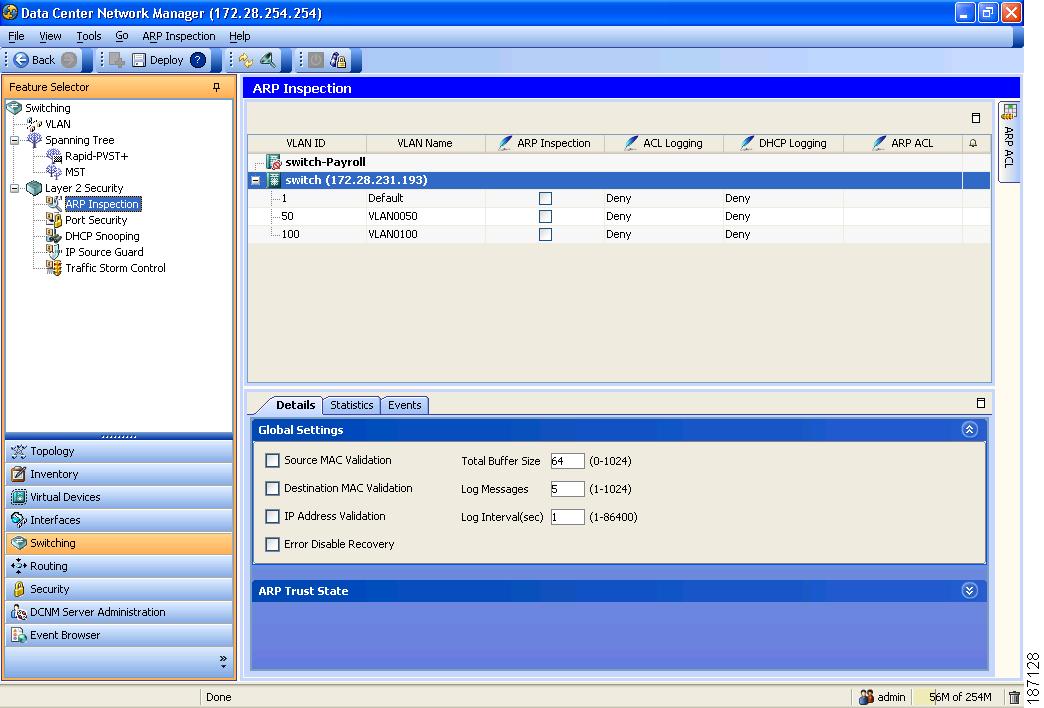Image resolution: width=1044 pixels, height=708 pixels.
Task: Check the Error Disable Recovery option
Action: point(272,544)
